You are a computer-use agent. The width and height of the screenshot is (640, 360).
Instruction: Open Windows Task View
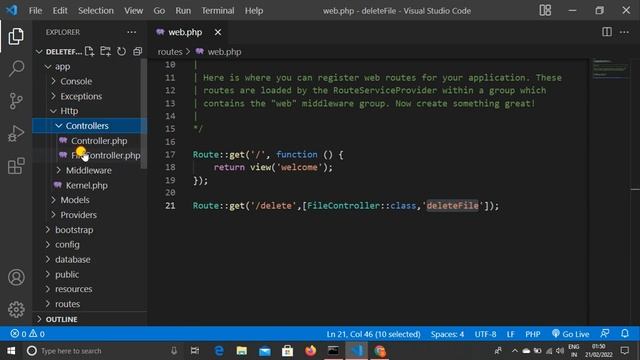195,351
